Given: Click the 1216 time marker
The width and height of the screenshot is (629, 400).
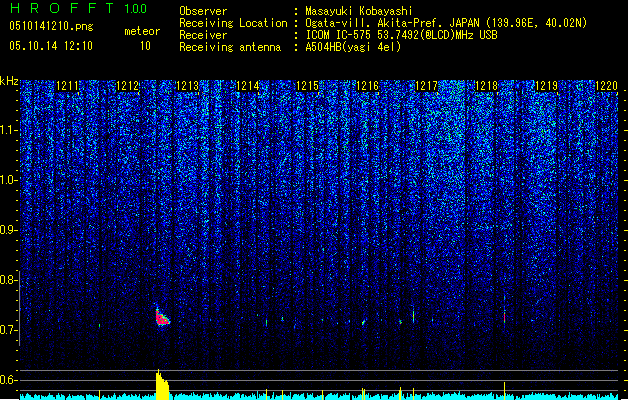Looking at the screenshot, I should [367, 86].
